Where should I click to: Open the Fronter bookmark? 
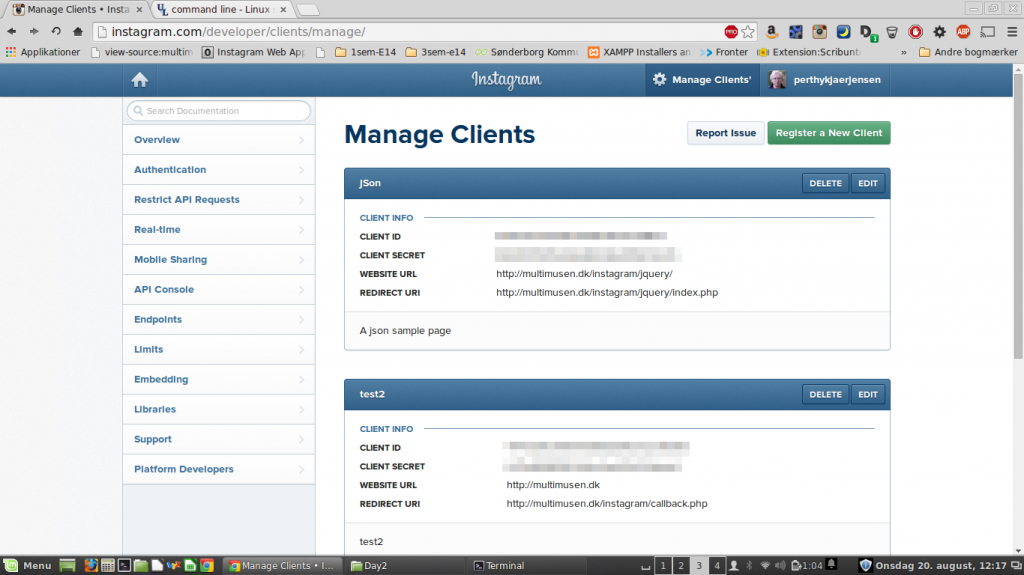pos(724,52)
